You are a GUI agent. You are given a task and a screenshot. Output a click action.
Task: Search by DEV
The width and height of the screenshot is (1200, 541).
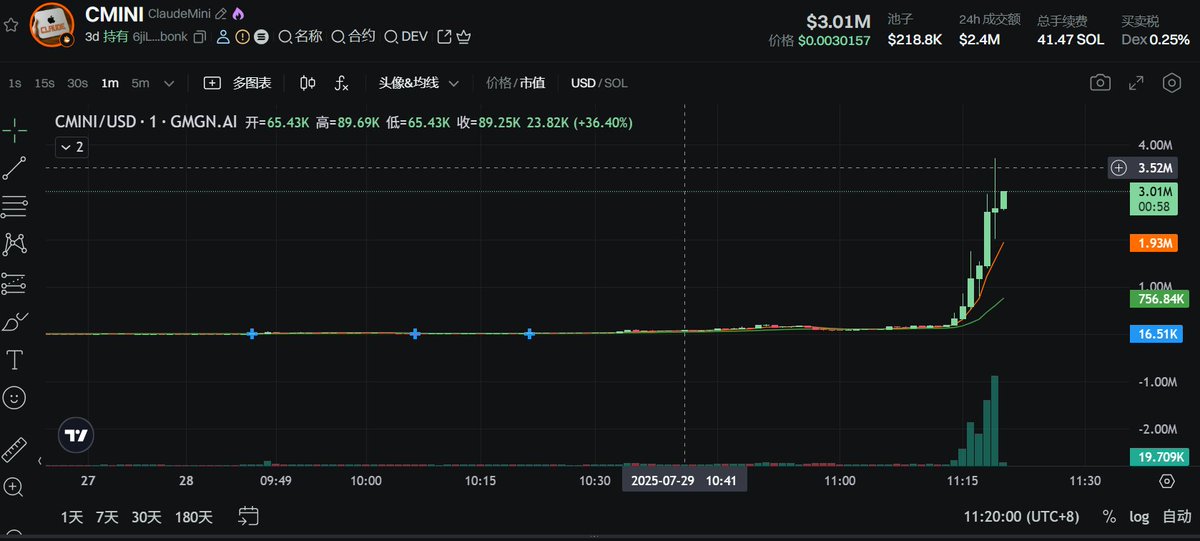[x=407, y=37]
